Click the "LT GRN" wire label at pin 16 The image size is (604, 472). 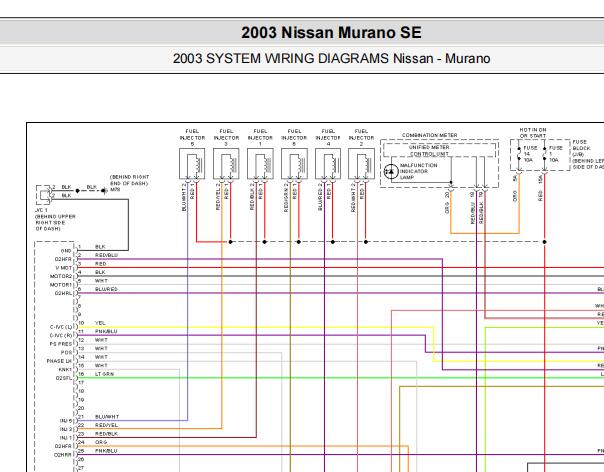click(104, 374)
